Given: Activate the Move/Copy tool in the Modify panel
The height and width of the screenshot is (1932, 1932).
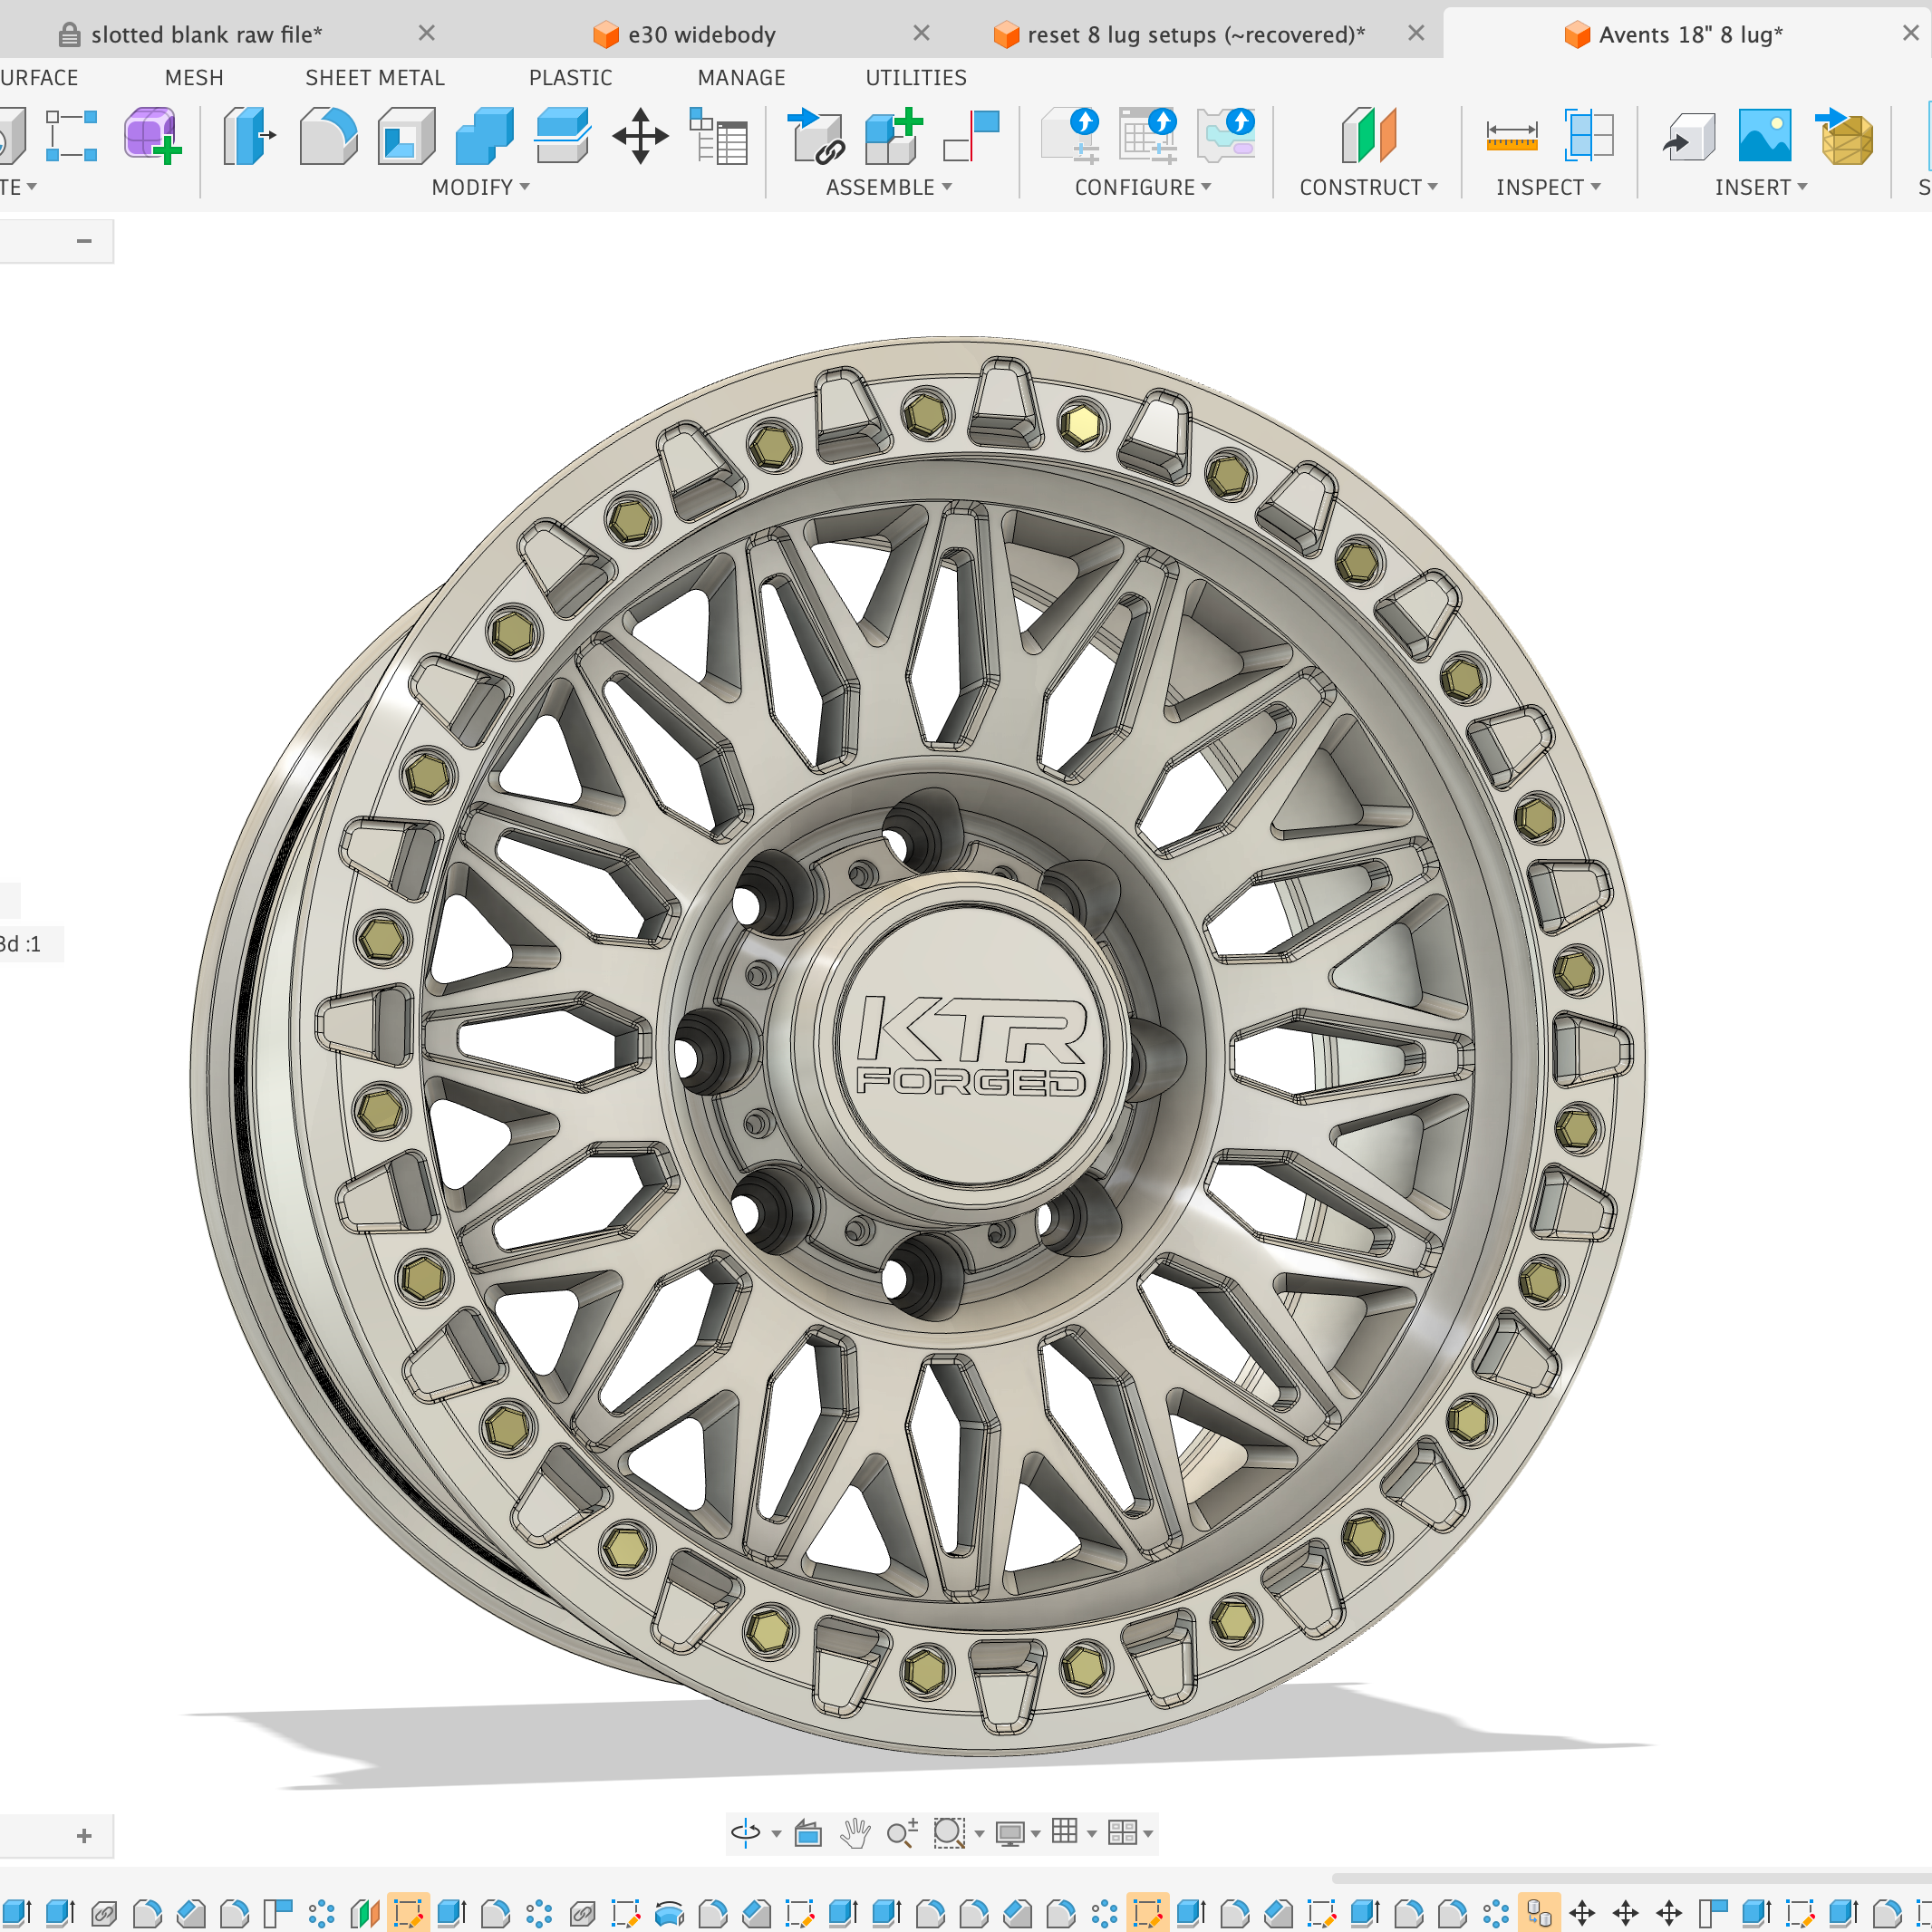Looking at the screenshot, I should coord(640,135).
